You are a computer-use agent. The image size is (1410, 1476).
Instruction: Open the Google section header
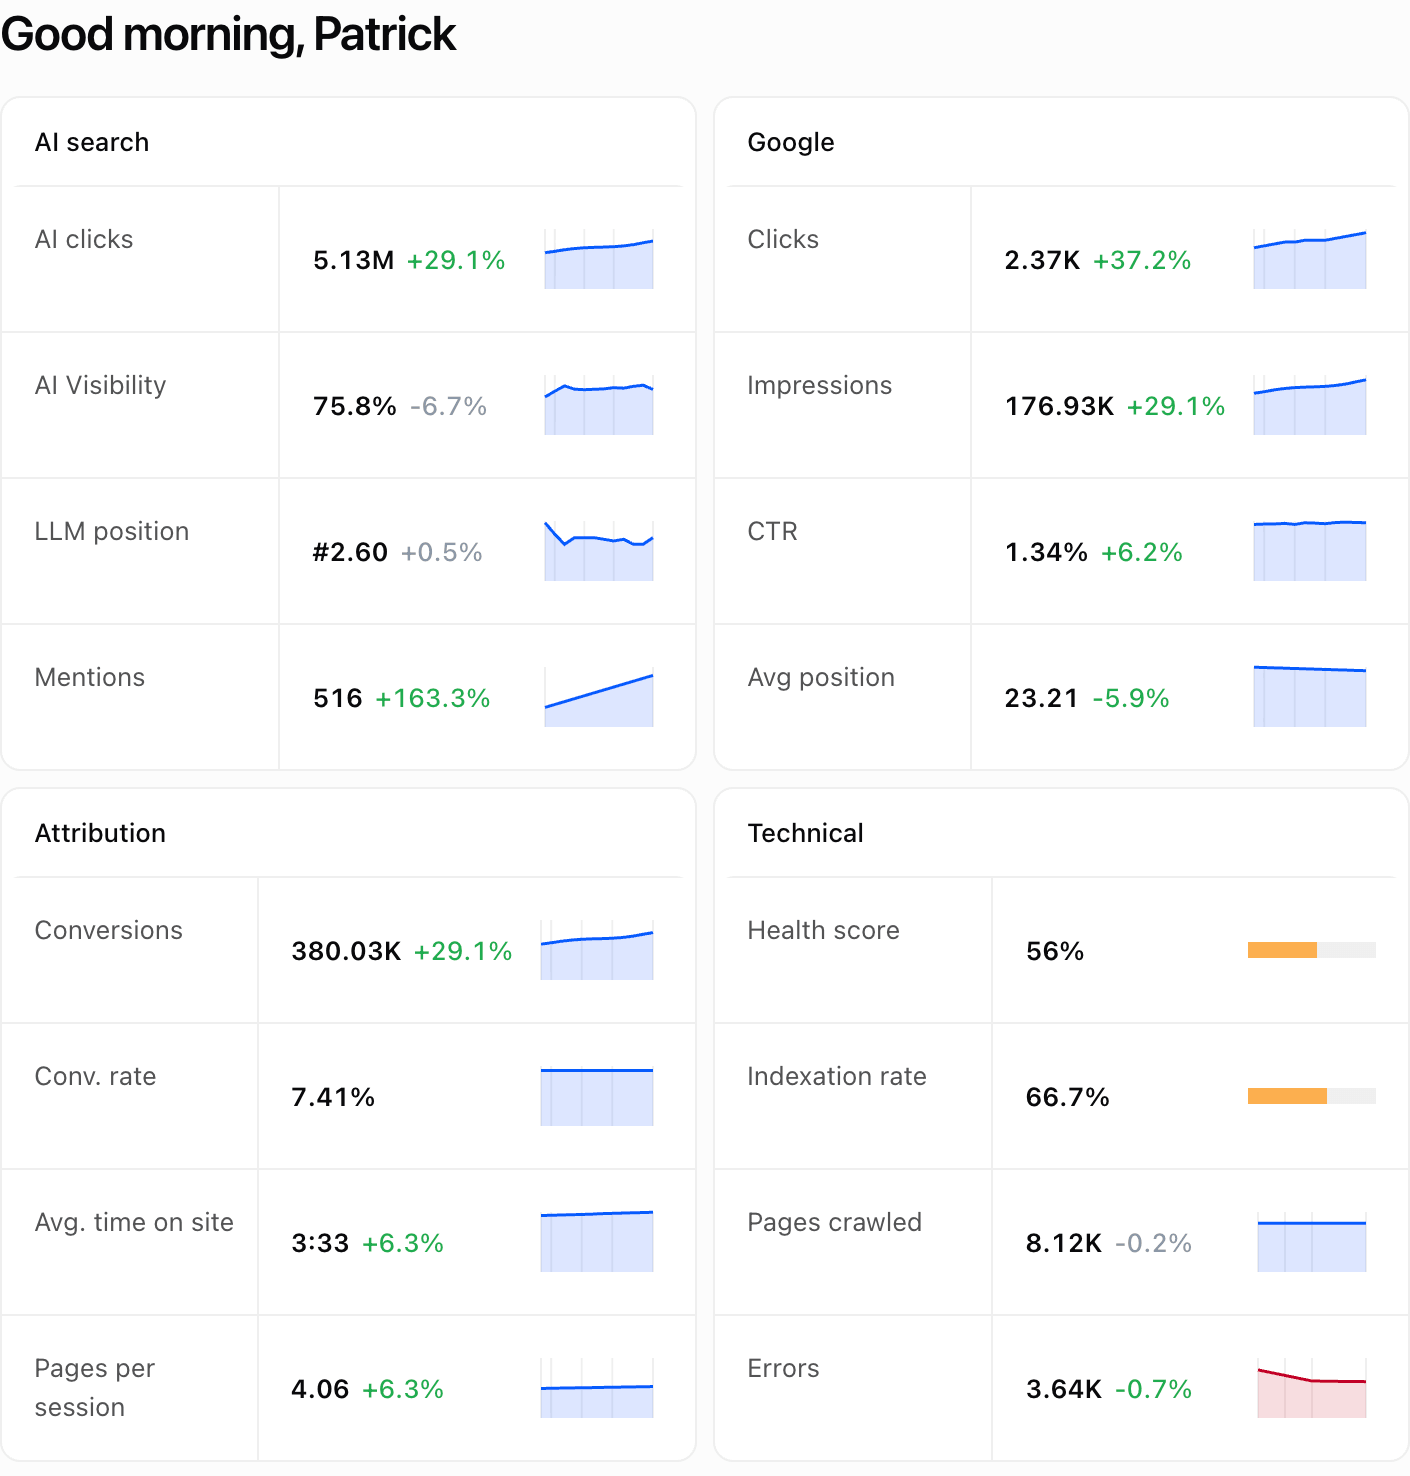[x=791, y=142]
